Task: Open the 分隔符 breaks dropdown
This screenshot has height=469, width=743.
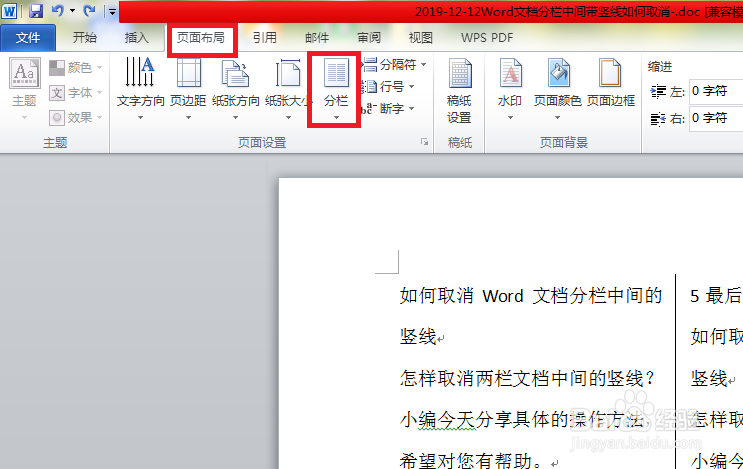Action: pyautogui.click(x=394, y=64)
